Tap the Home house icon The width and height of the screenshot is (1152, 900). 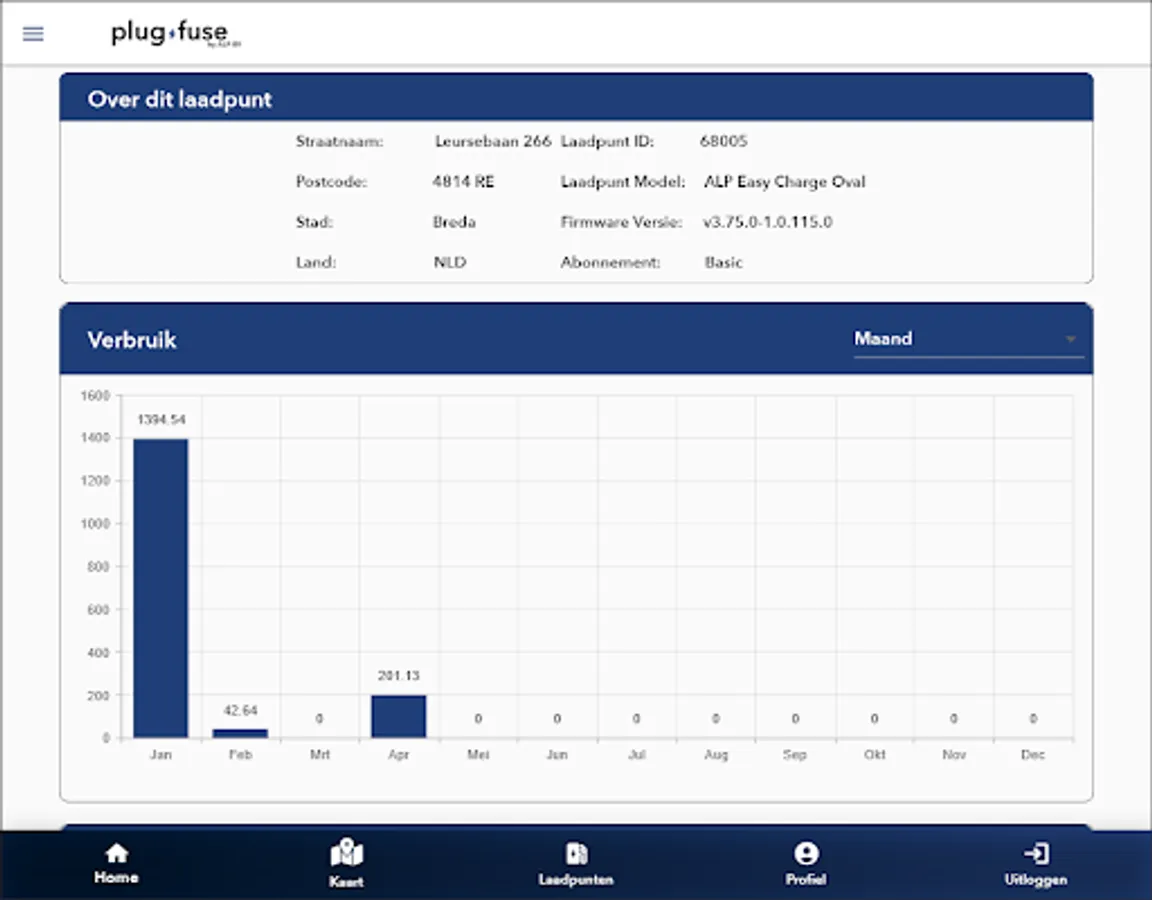[x=116, y=853]
